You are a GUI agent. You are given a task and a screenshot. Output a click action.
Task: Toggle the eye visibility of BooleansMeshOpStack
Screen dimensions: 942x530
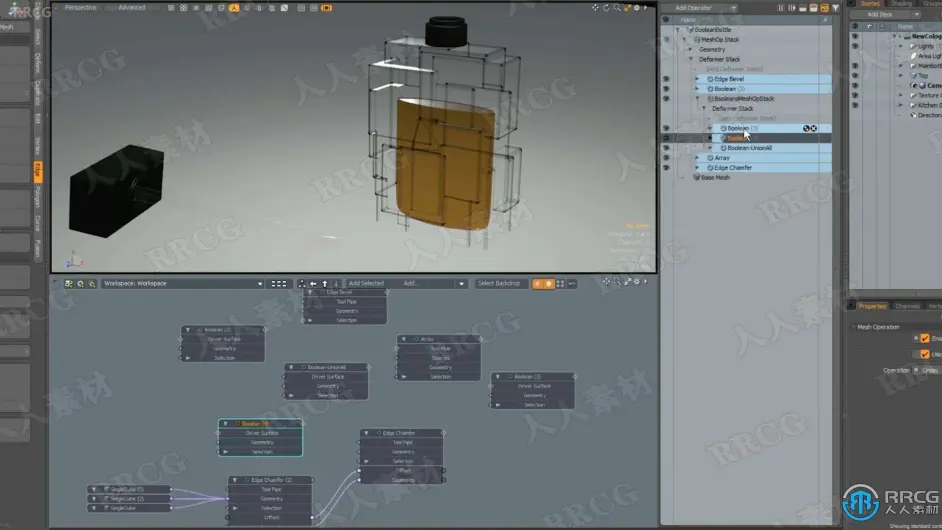coord(666,99)
